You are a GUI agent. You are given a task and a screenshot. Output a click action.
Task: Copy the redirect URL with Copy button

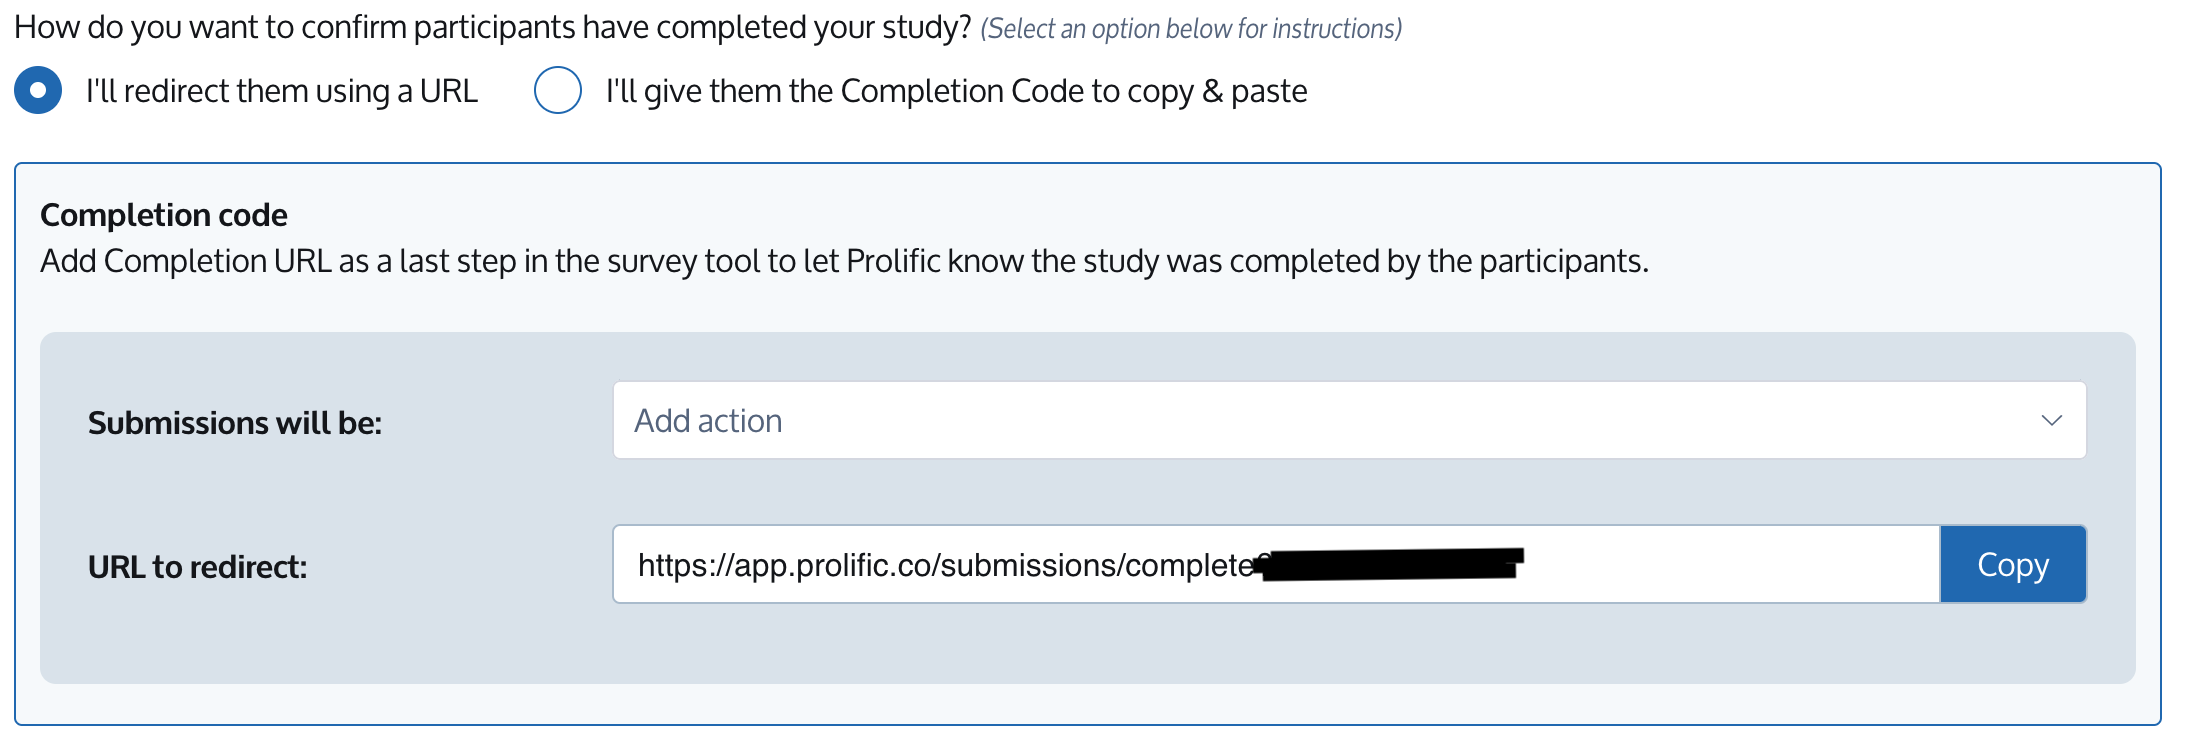[x=2013, y=564]
